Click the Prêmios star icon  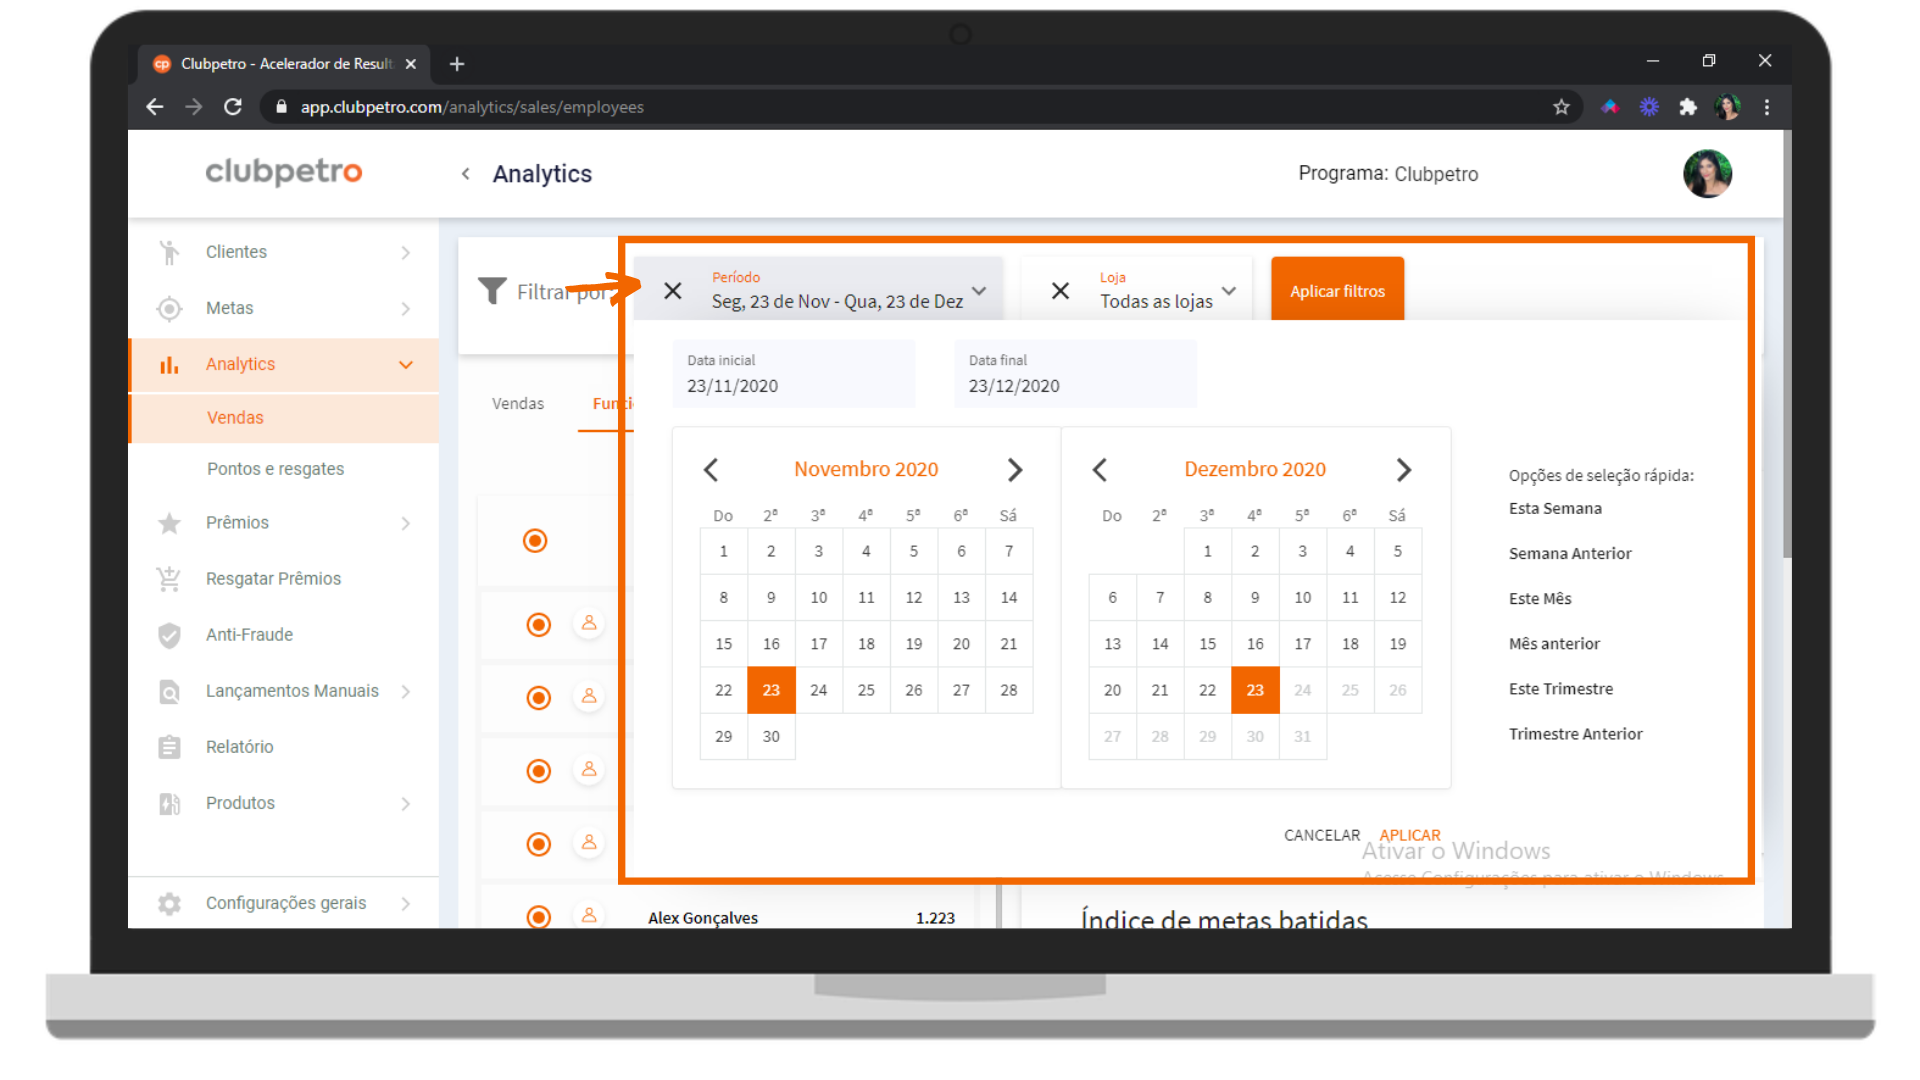[x=169, y=523]
